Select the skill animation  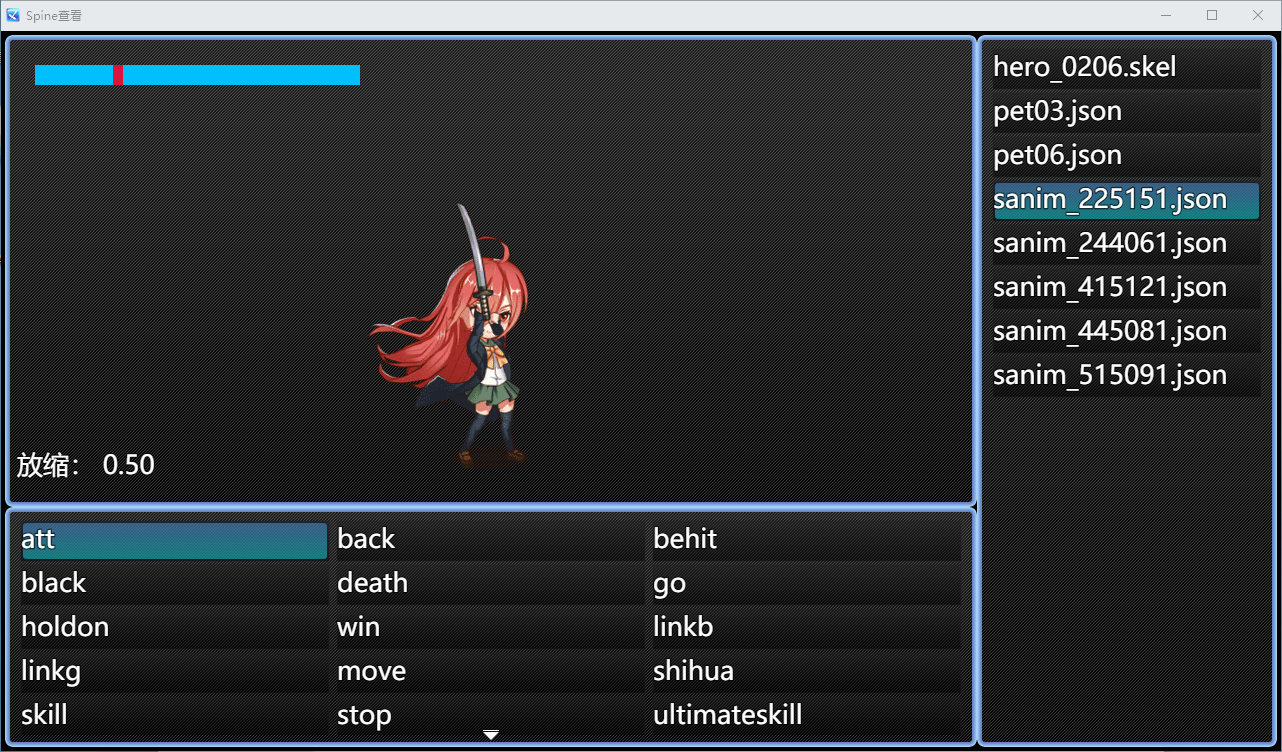pyautogui.click(x=174, y=716)
